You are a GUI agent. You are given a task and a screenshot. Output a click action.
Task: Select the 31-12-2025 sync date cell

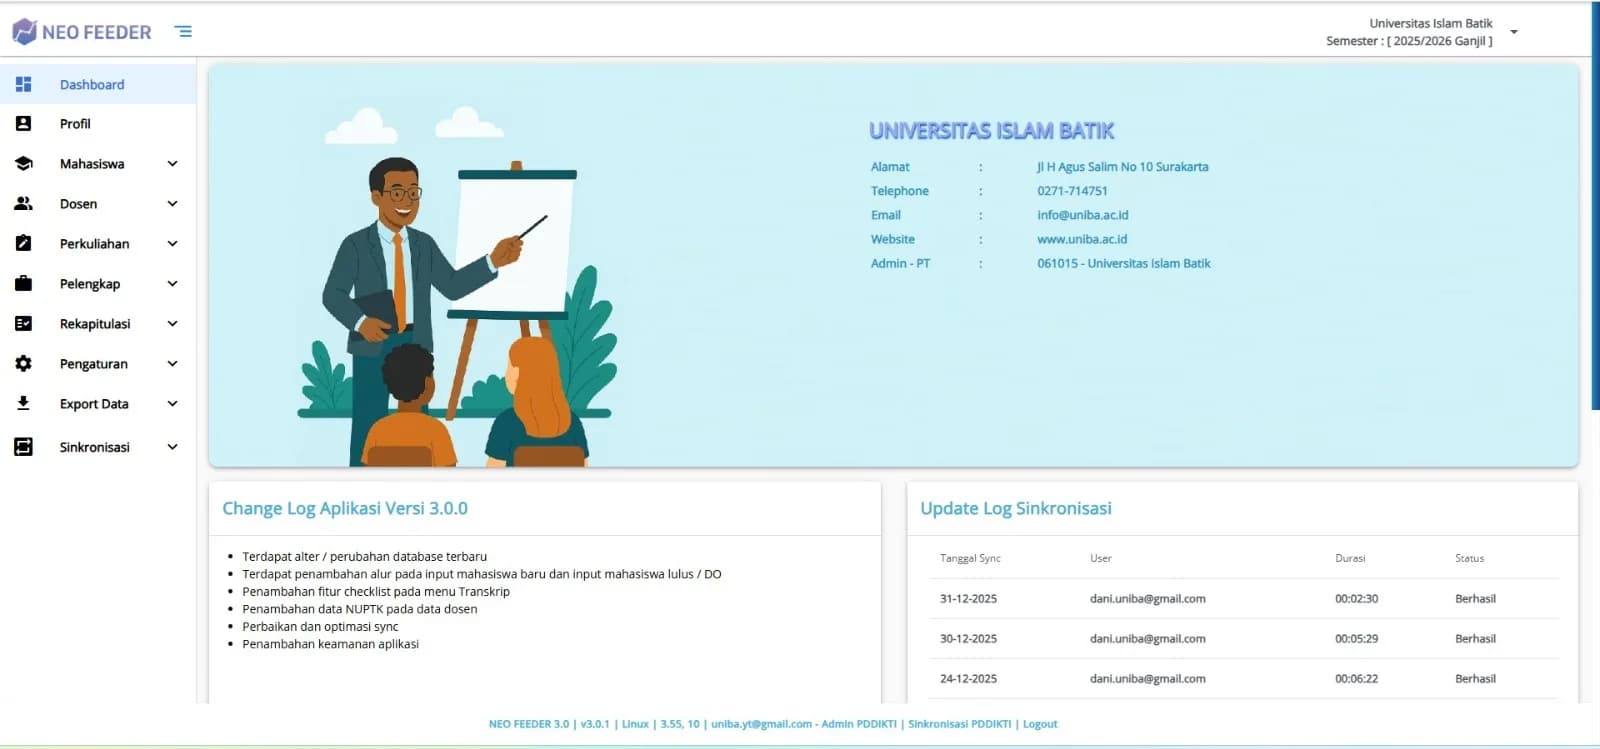click(x=968, y=599)
